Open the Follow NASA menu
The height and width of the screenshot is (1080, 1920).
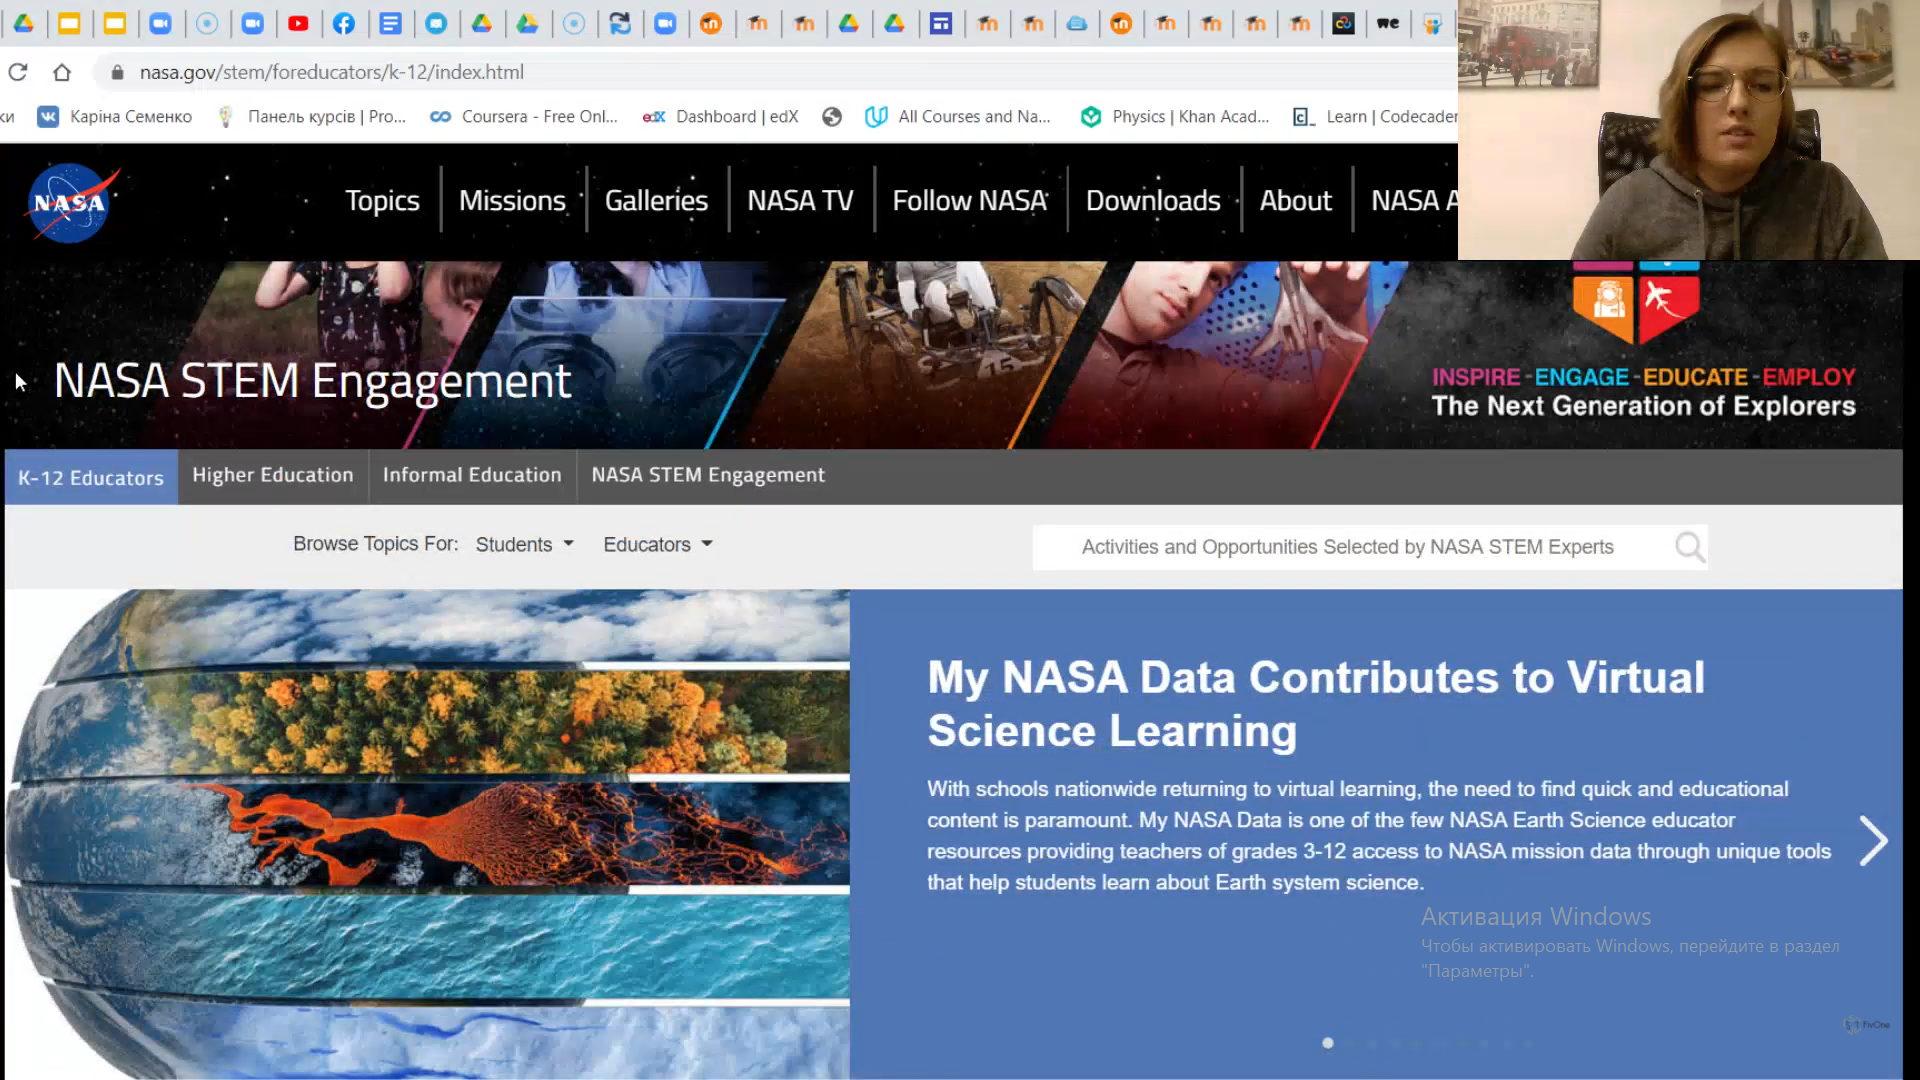970,200
